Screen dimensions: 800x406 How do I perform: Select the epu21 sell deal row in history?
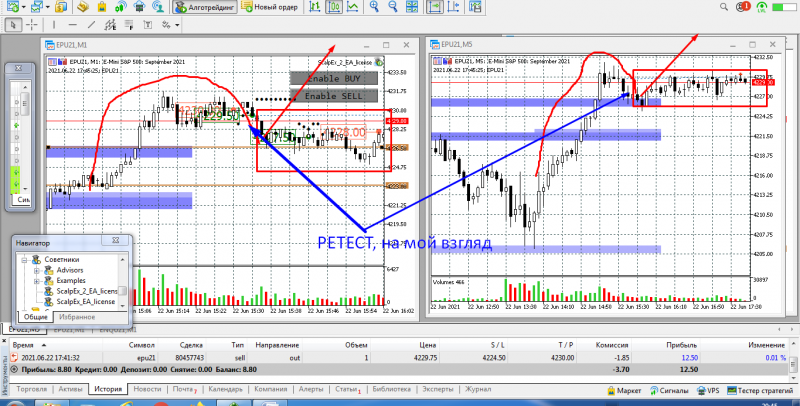[x=398, y=358]
